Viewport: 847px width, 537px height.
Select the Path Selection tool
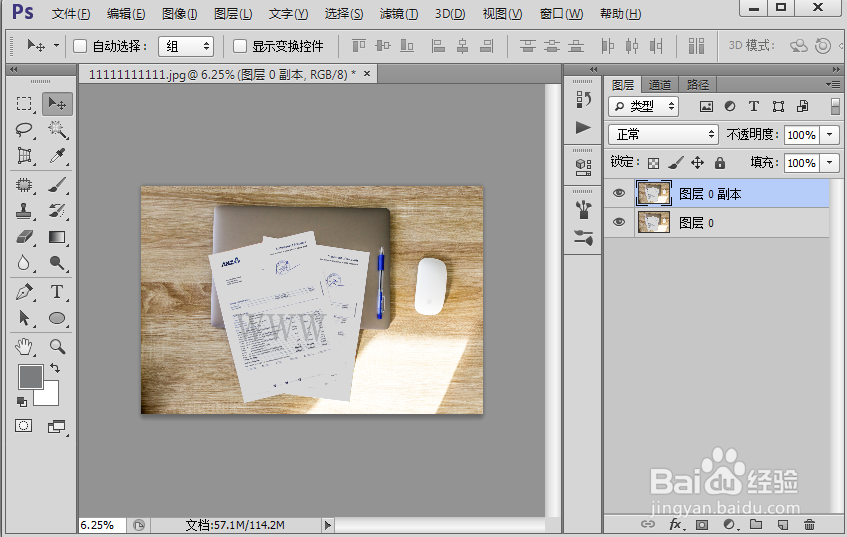pos(24,318)
